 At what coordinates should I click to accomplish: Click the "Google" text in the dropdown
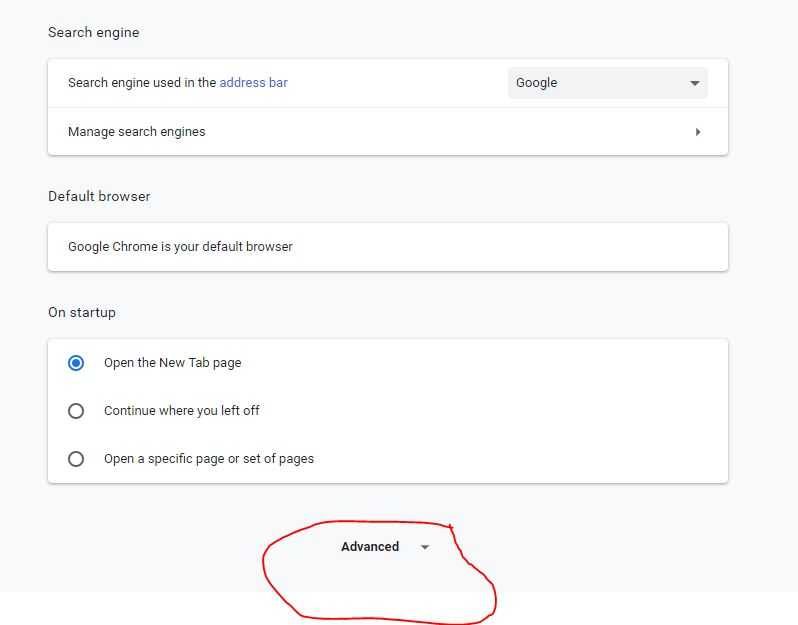tap(537, 83)
